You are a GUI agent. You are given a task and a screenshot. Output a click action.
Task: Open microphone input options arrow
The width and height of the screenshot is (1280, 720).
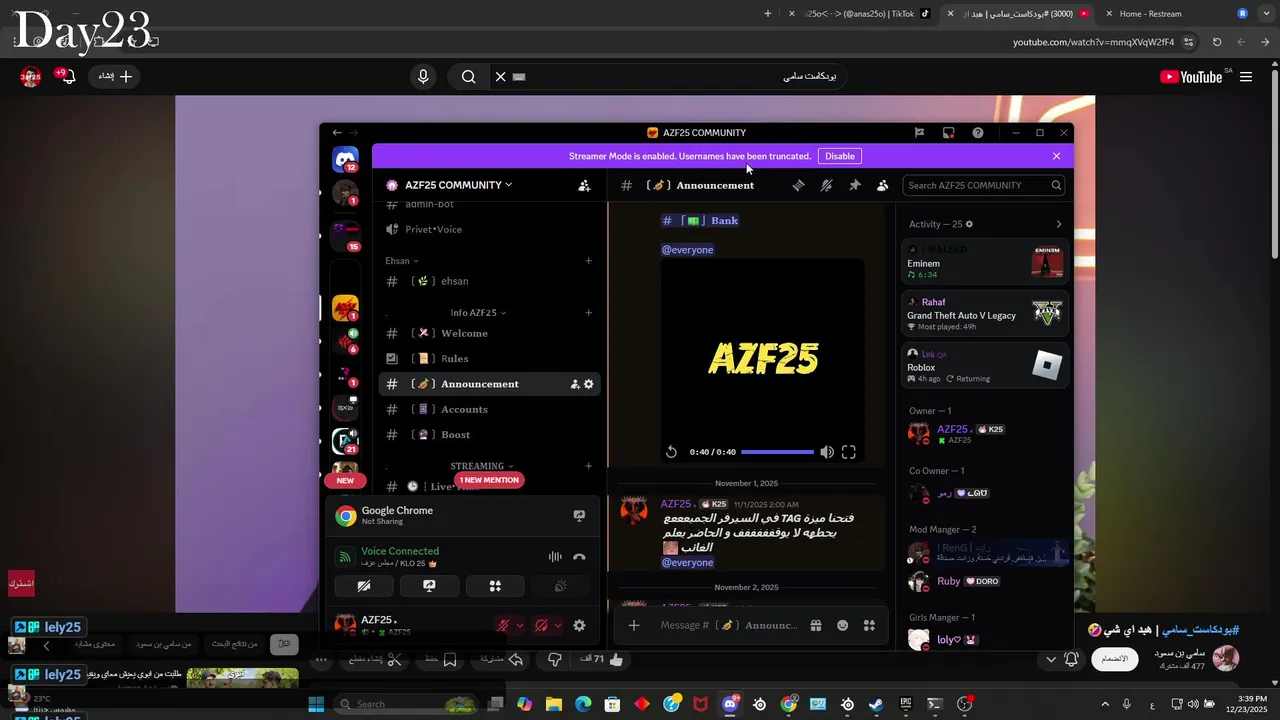[519, 625]
